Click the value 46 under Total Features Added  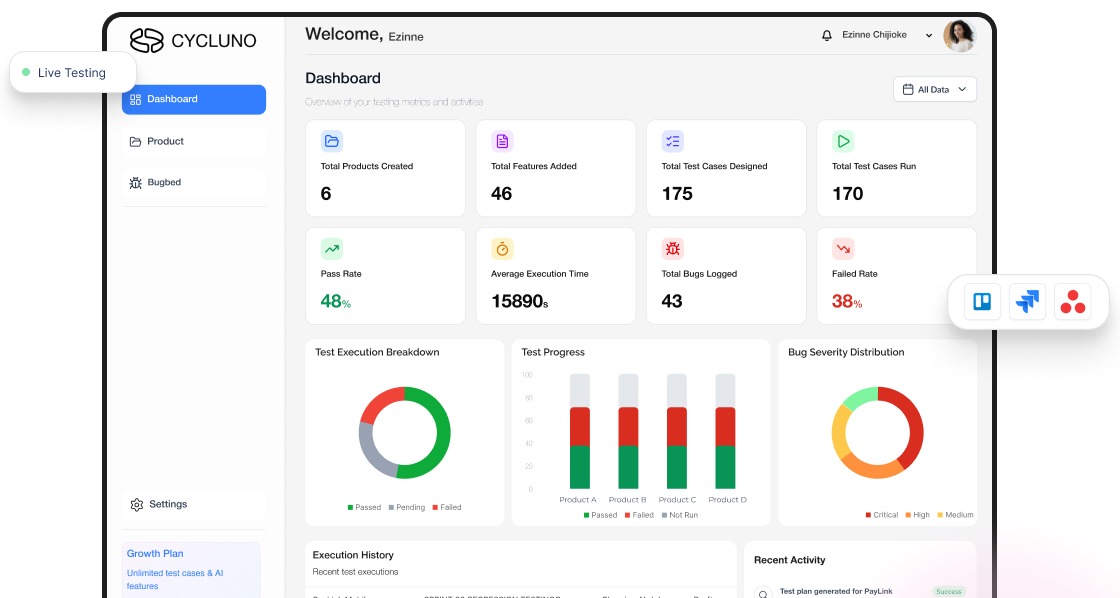501,194
